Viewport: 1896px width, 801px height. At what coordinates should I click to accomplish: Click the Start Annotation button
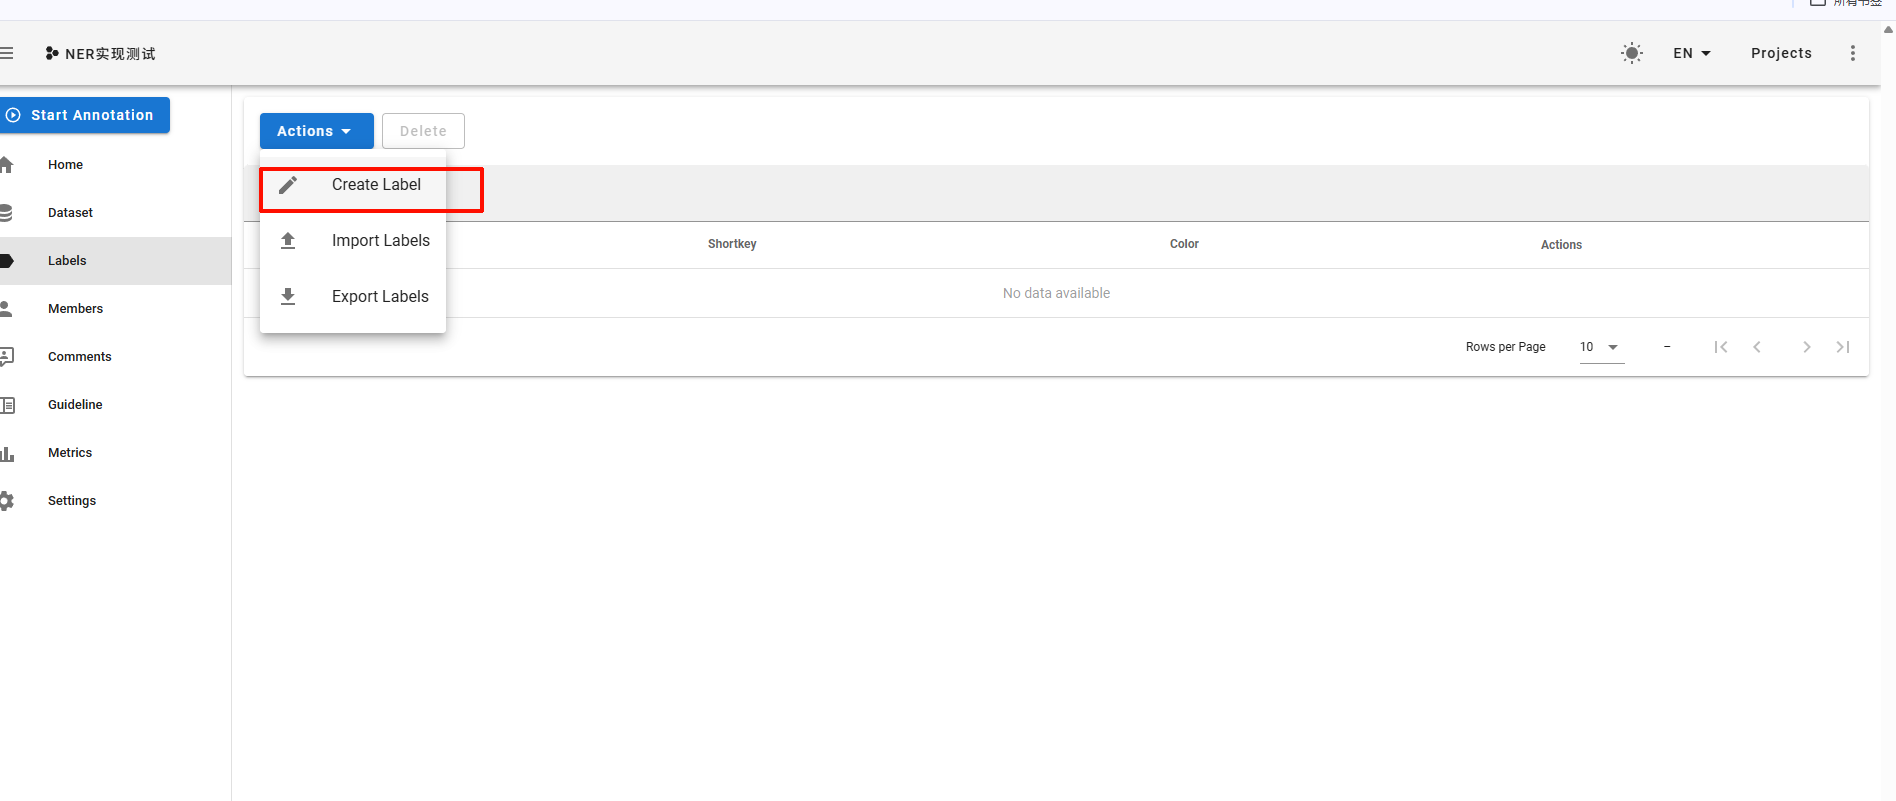coord(85,115)
